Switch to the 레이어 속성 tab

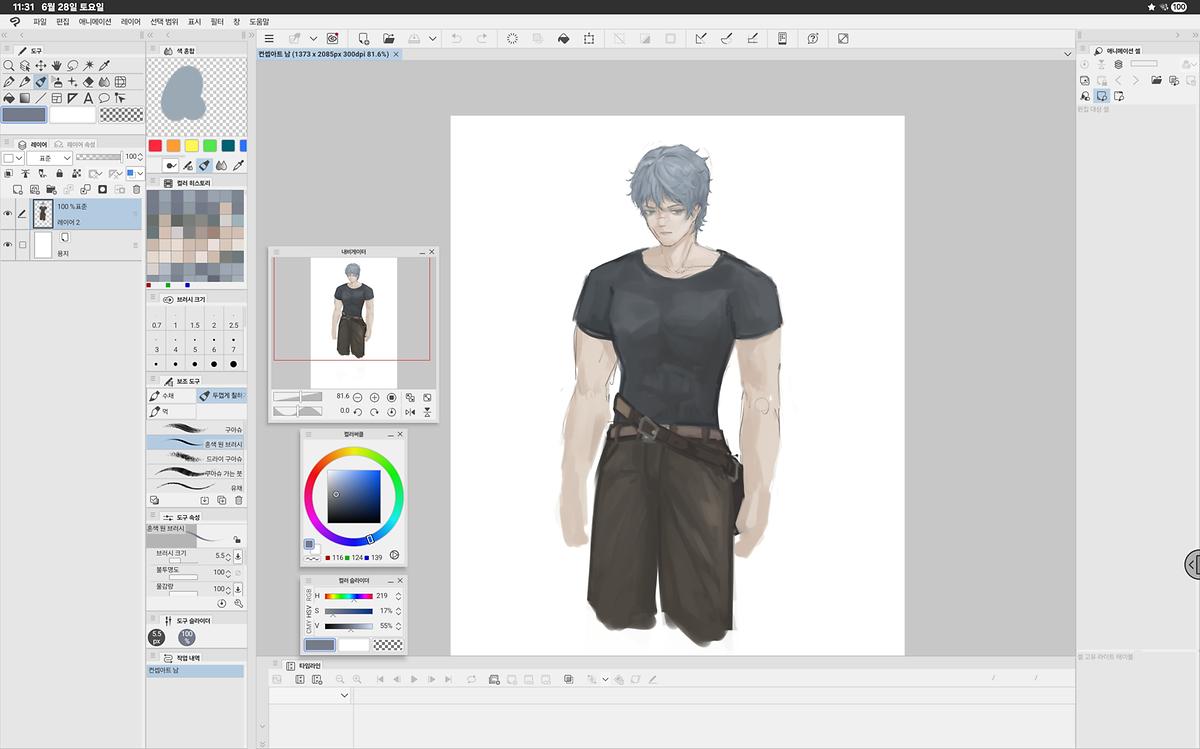coord(76,144)
